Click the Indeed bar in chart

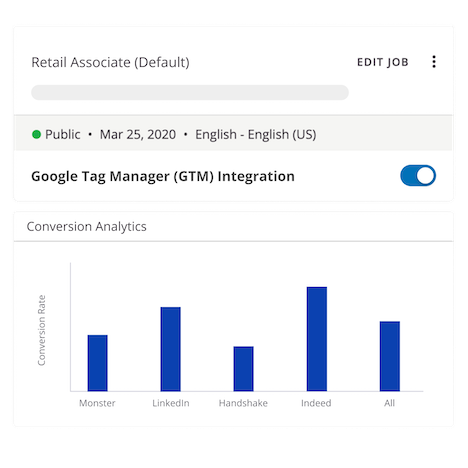[317, 339]
